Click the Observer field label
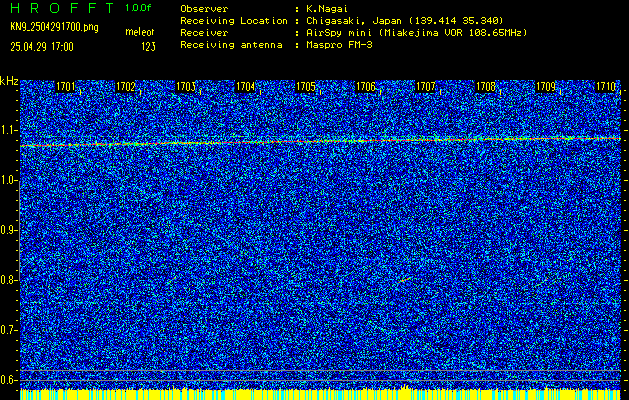 204,8
